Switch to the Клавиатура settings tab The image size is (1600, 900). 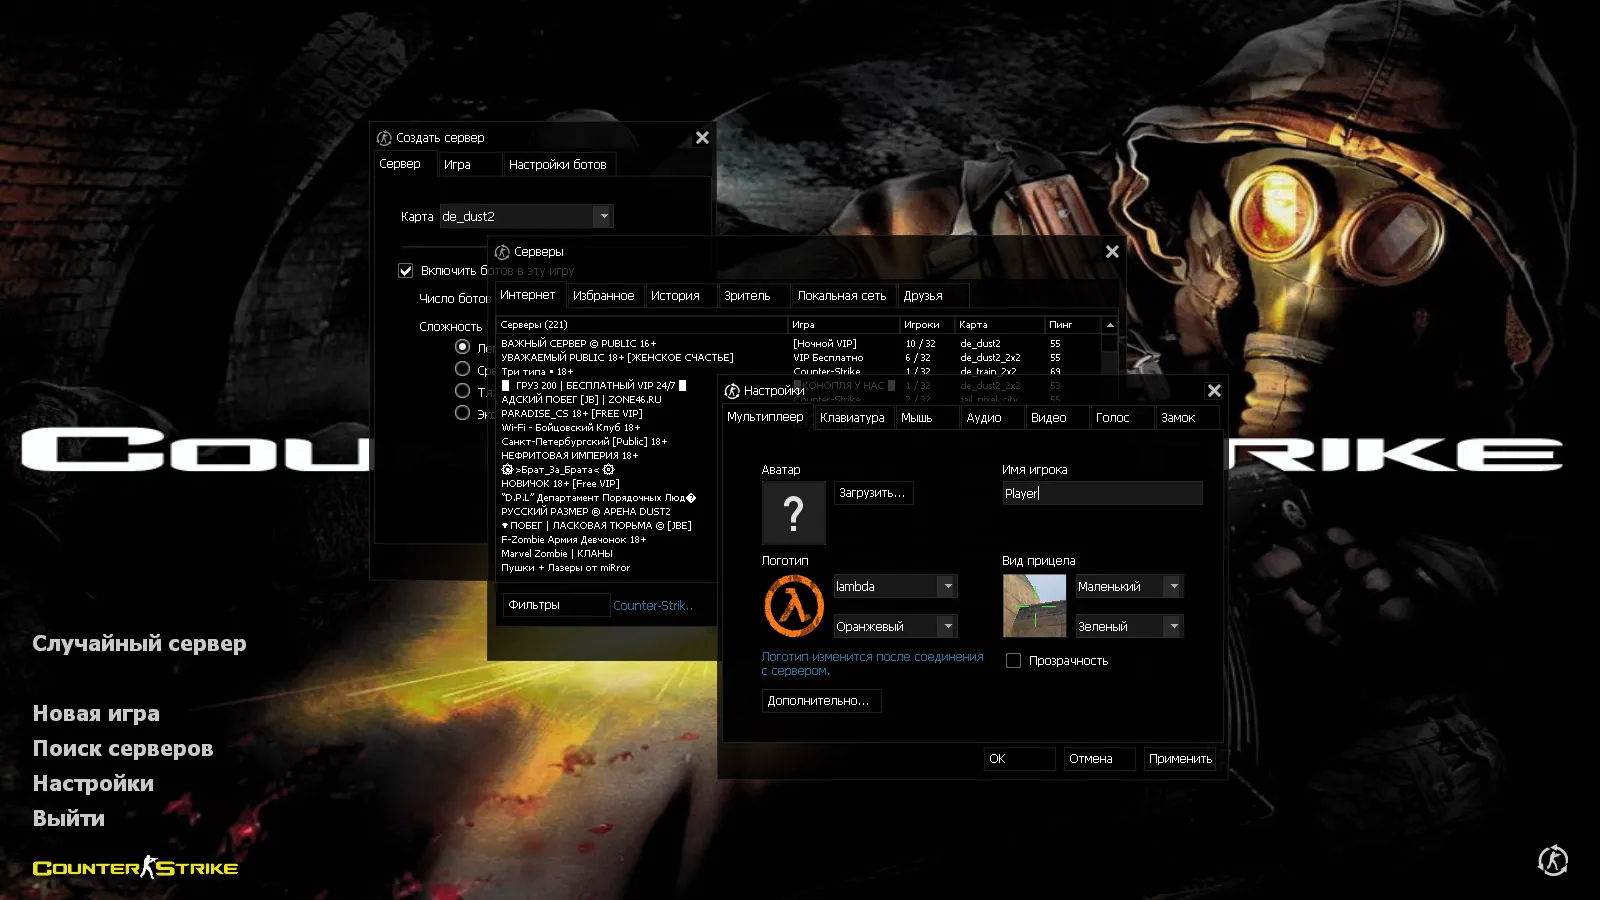(x=852, y=418)
